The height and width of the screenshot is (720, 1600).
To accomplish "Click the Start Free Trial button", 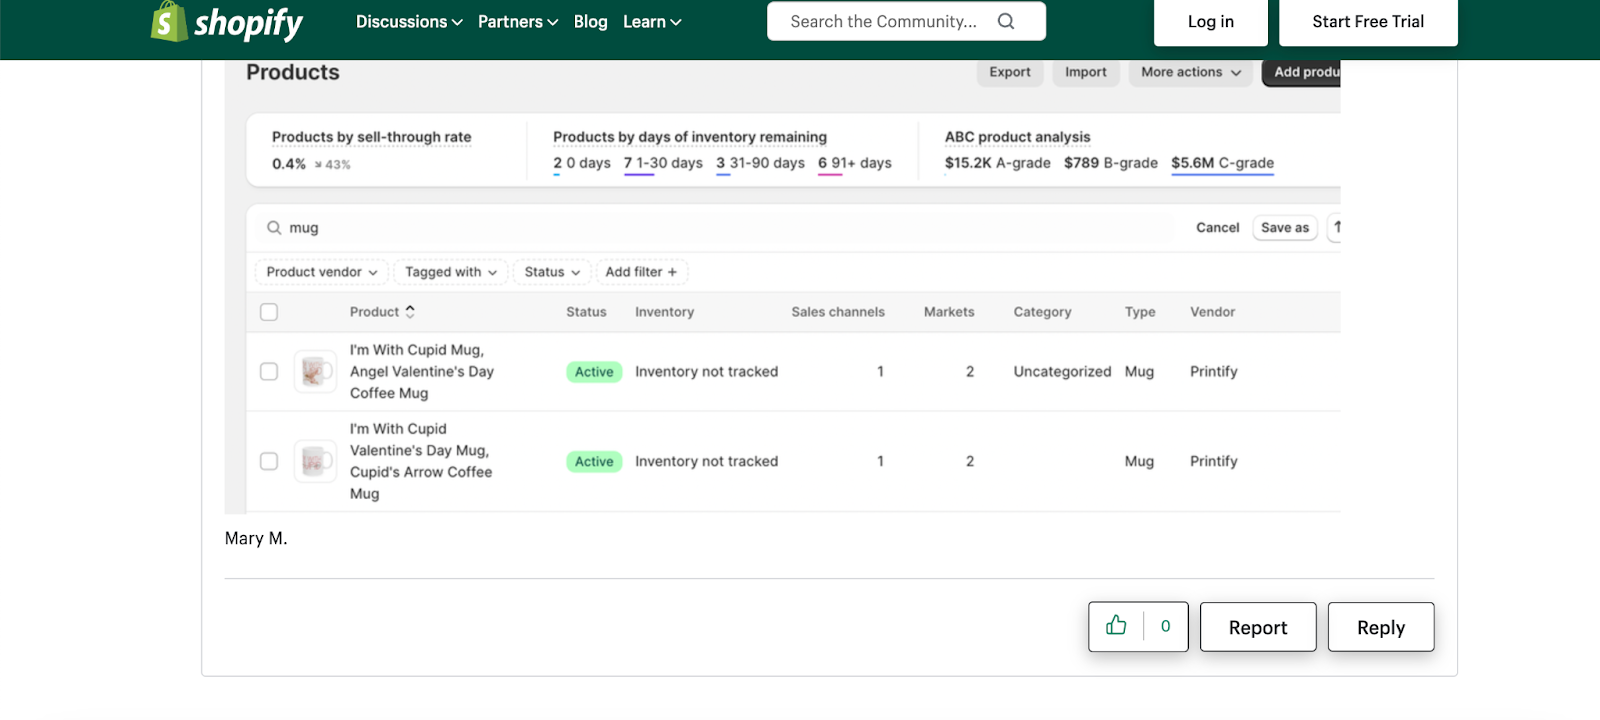I will click(1368, 21).
